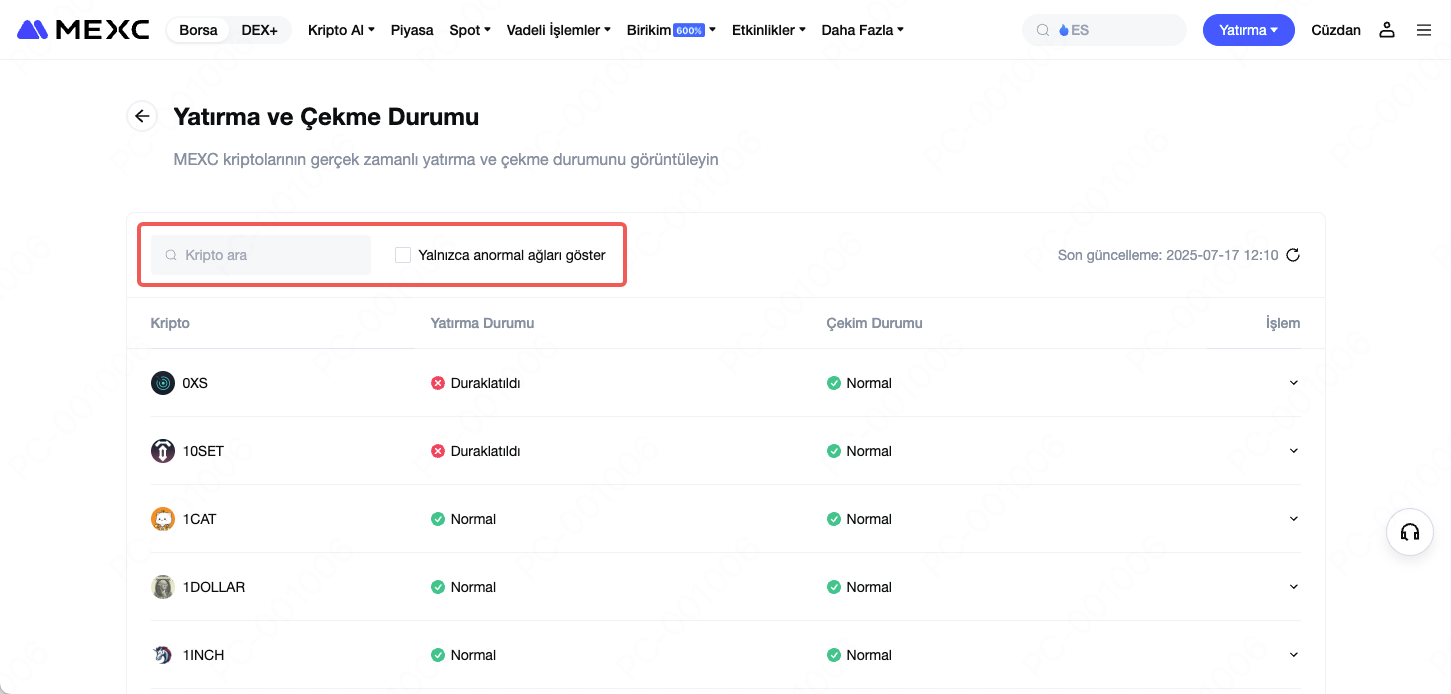Click the 10SET coin name

[x=203, y=451]
